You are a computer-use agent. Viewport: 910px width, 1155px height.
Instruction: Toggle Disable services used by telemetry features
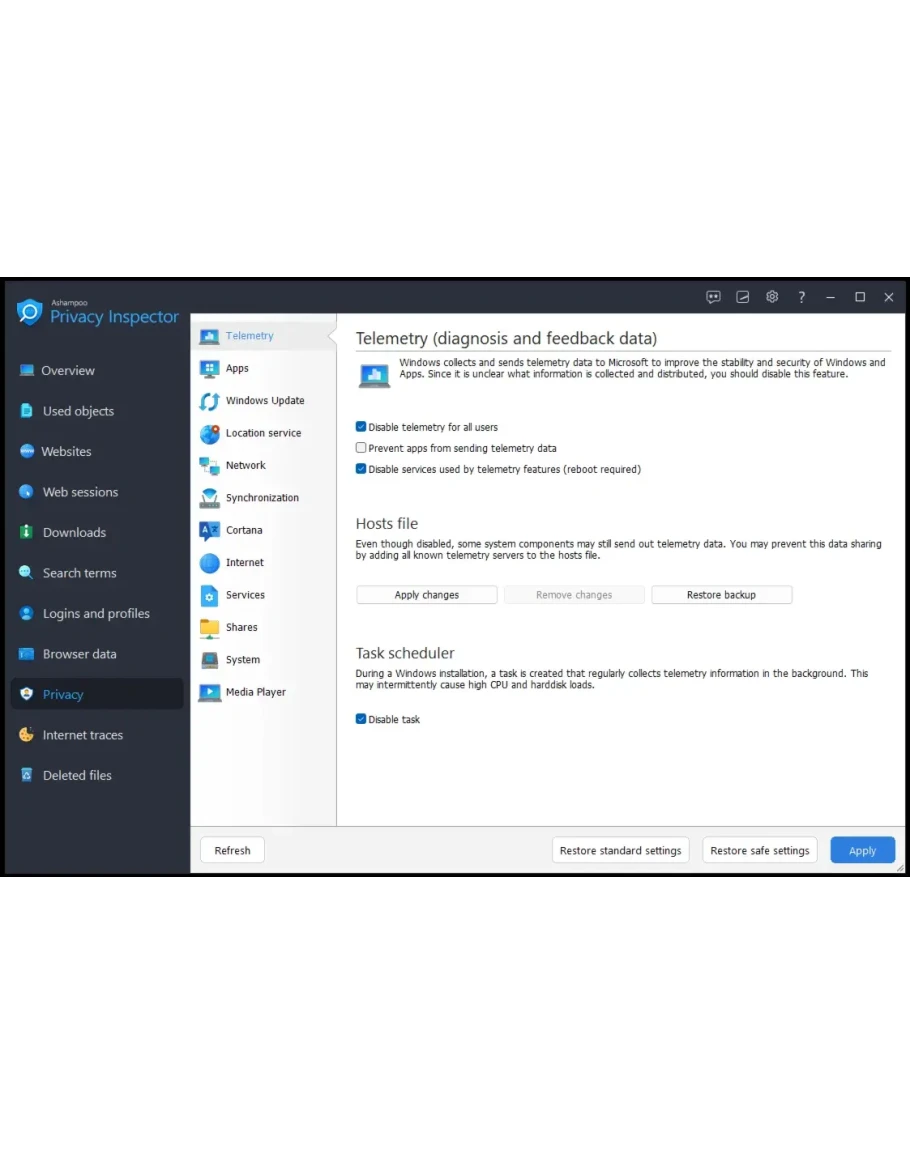pyautogui.click(x=361, y=469)
